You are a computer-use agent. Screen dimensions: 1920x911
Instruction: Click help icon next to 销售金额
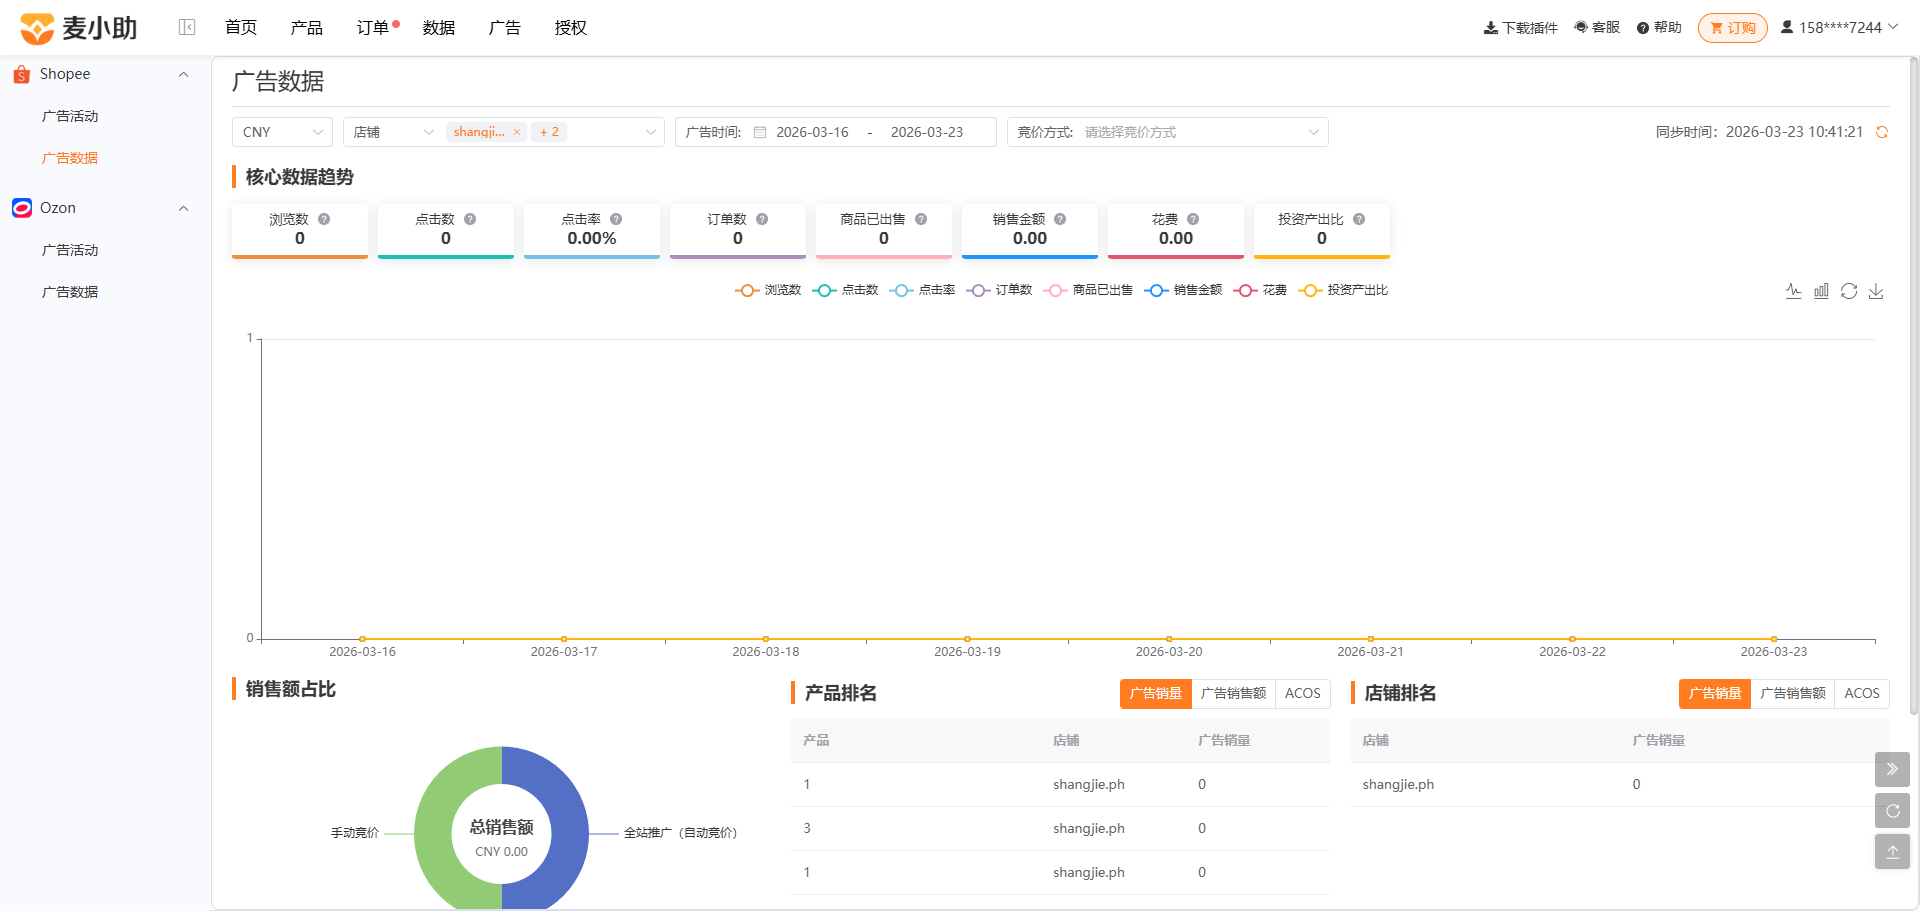coord(1060,219)
